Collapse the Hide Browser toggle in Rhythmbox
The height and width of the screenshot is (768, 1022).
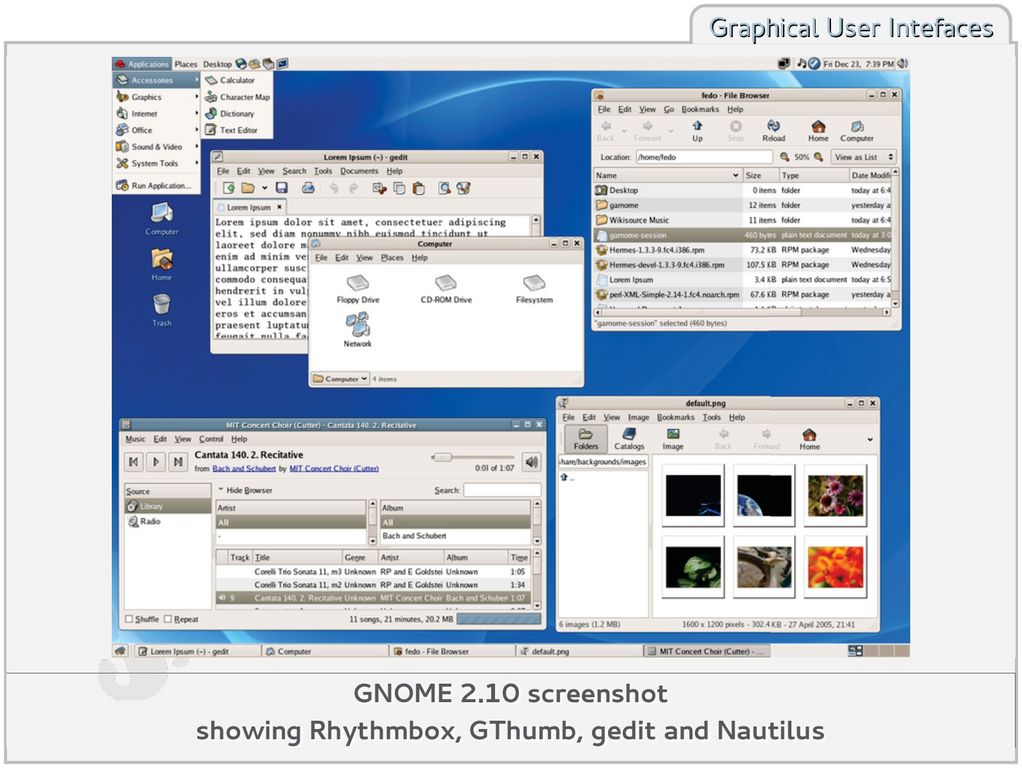tap(245, 490)
